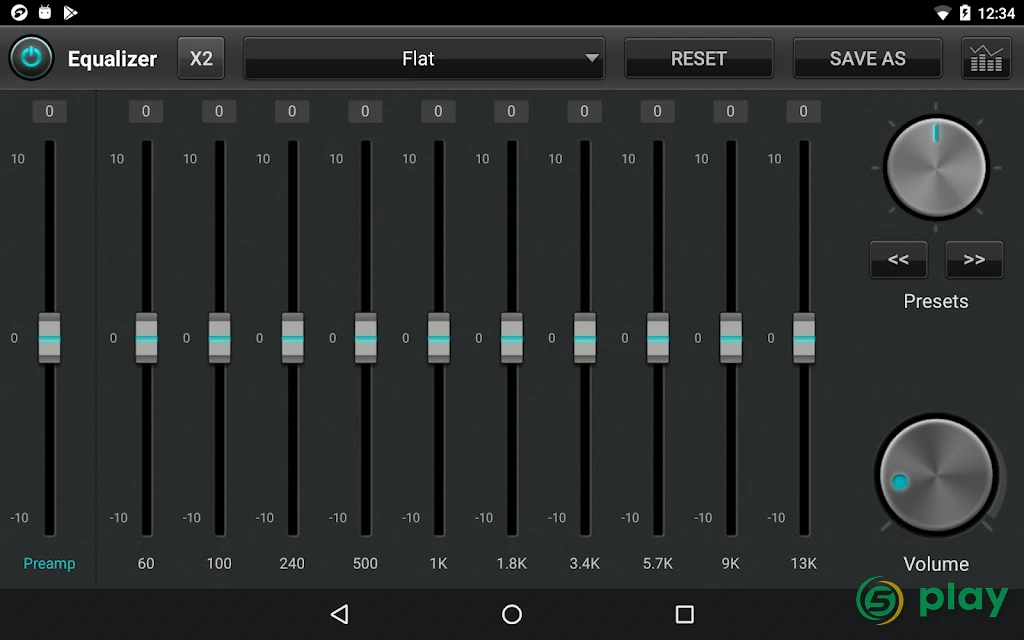
Task: Click the 13K band slider handle
Action: 804,338
